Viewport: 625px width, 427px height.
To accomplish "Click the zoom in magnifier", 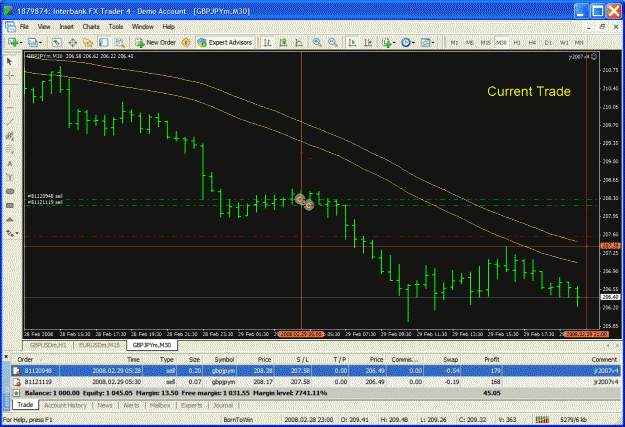I will (317, 42).
